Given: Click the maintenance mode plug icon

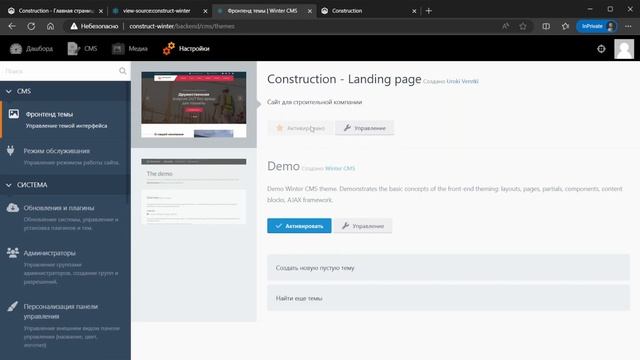Looking at the screenshot, I should click(11, 151).
